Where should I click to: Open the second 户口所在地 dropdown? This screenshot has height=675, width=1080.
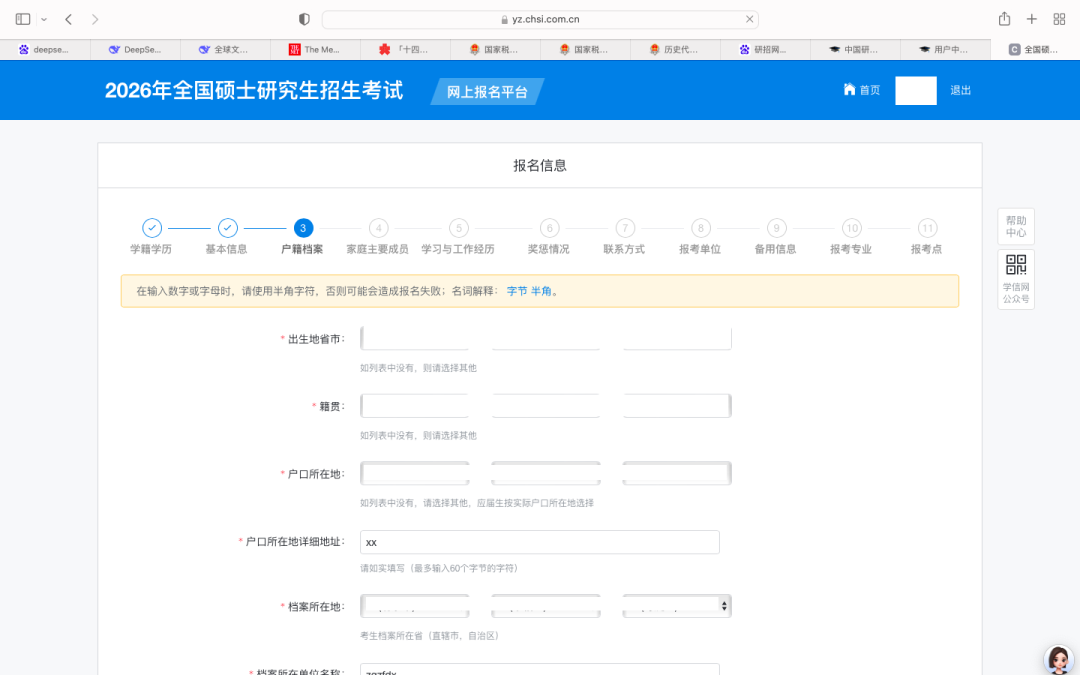pos(546,473)
